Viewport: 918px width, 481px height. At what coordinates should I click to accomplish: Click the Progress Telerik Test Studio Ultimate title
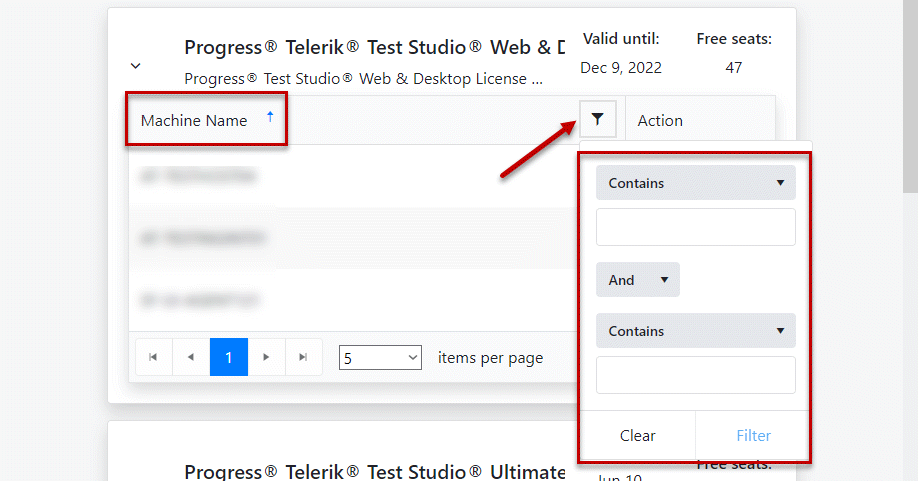(375, 472)
